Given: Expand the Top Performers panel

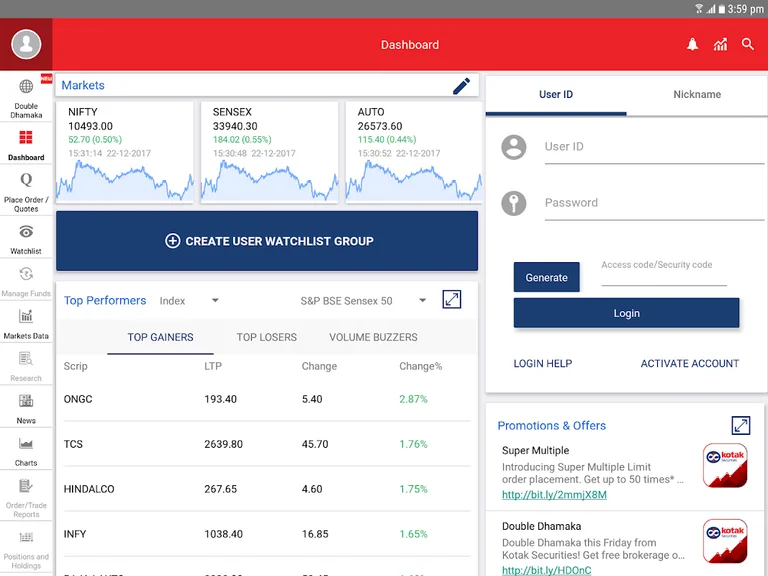Looking at the screenshot, I should (x=452, y=299).
